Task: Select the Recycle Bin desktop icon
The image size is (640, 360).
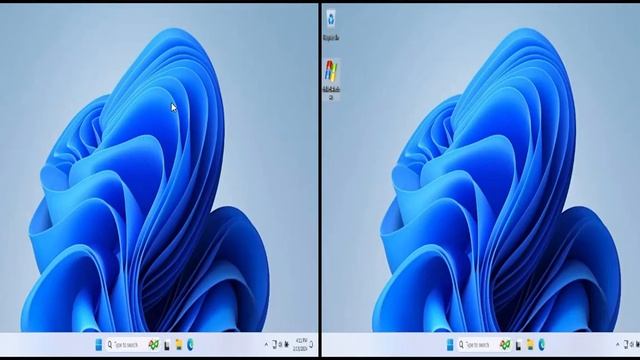Action: click(331, 25)
